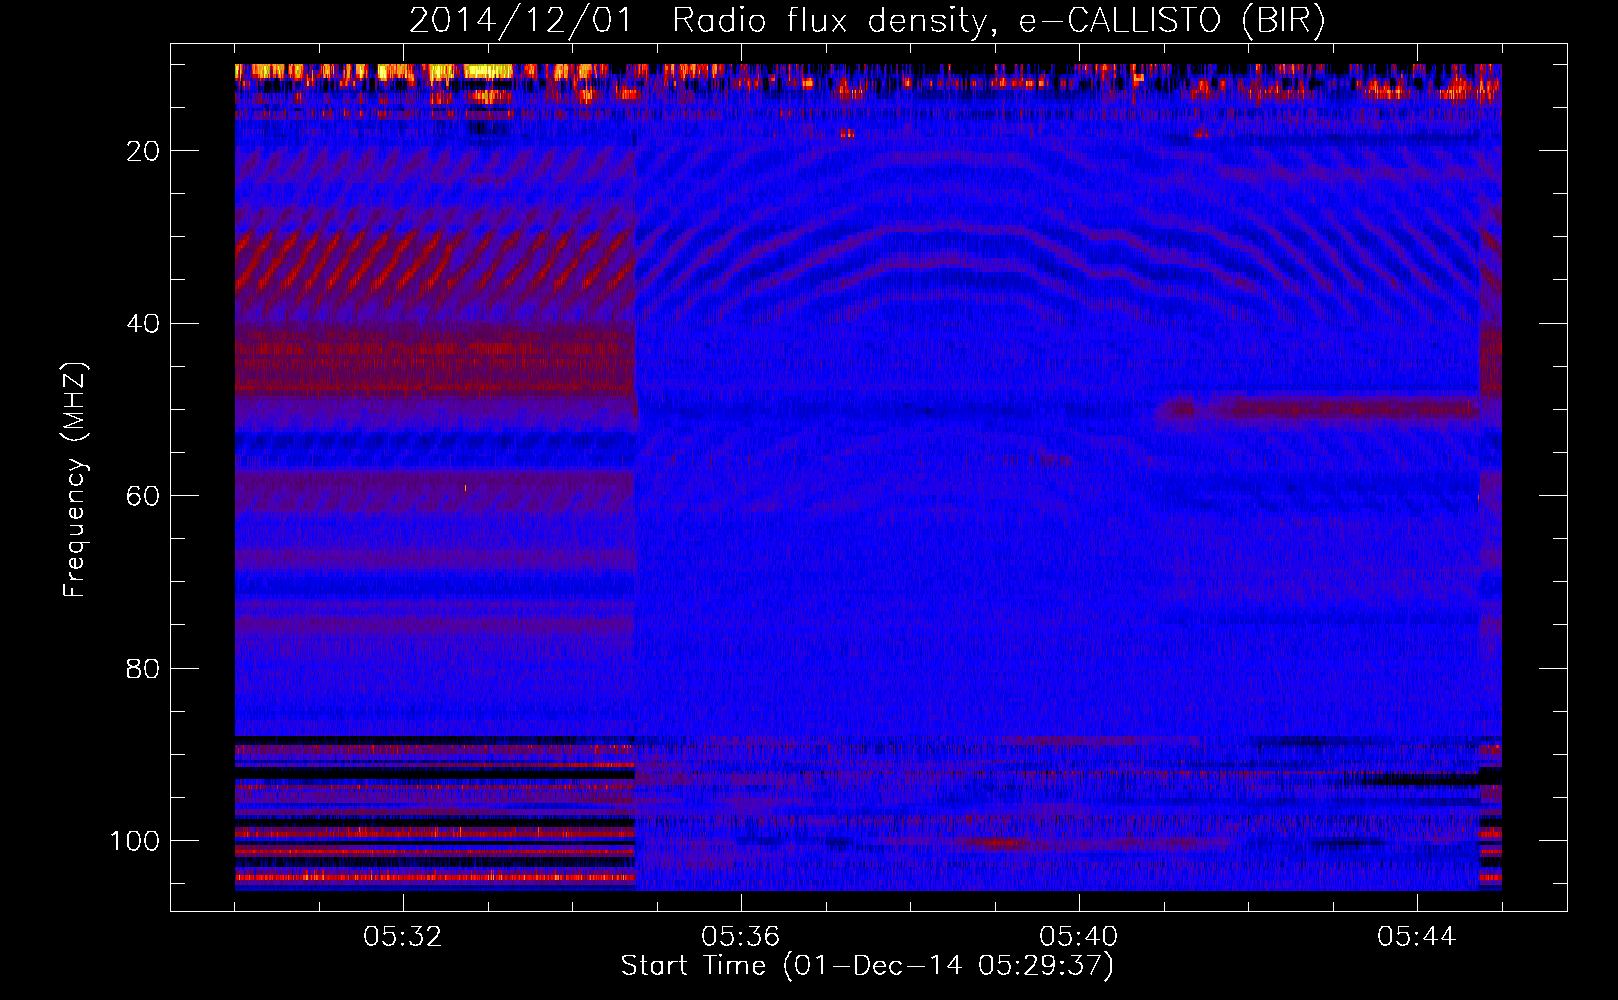The width and height of the screenshot is (1618, 1000).
Task: Click the time tick label '05:36'
Action: 741,937
